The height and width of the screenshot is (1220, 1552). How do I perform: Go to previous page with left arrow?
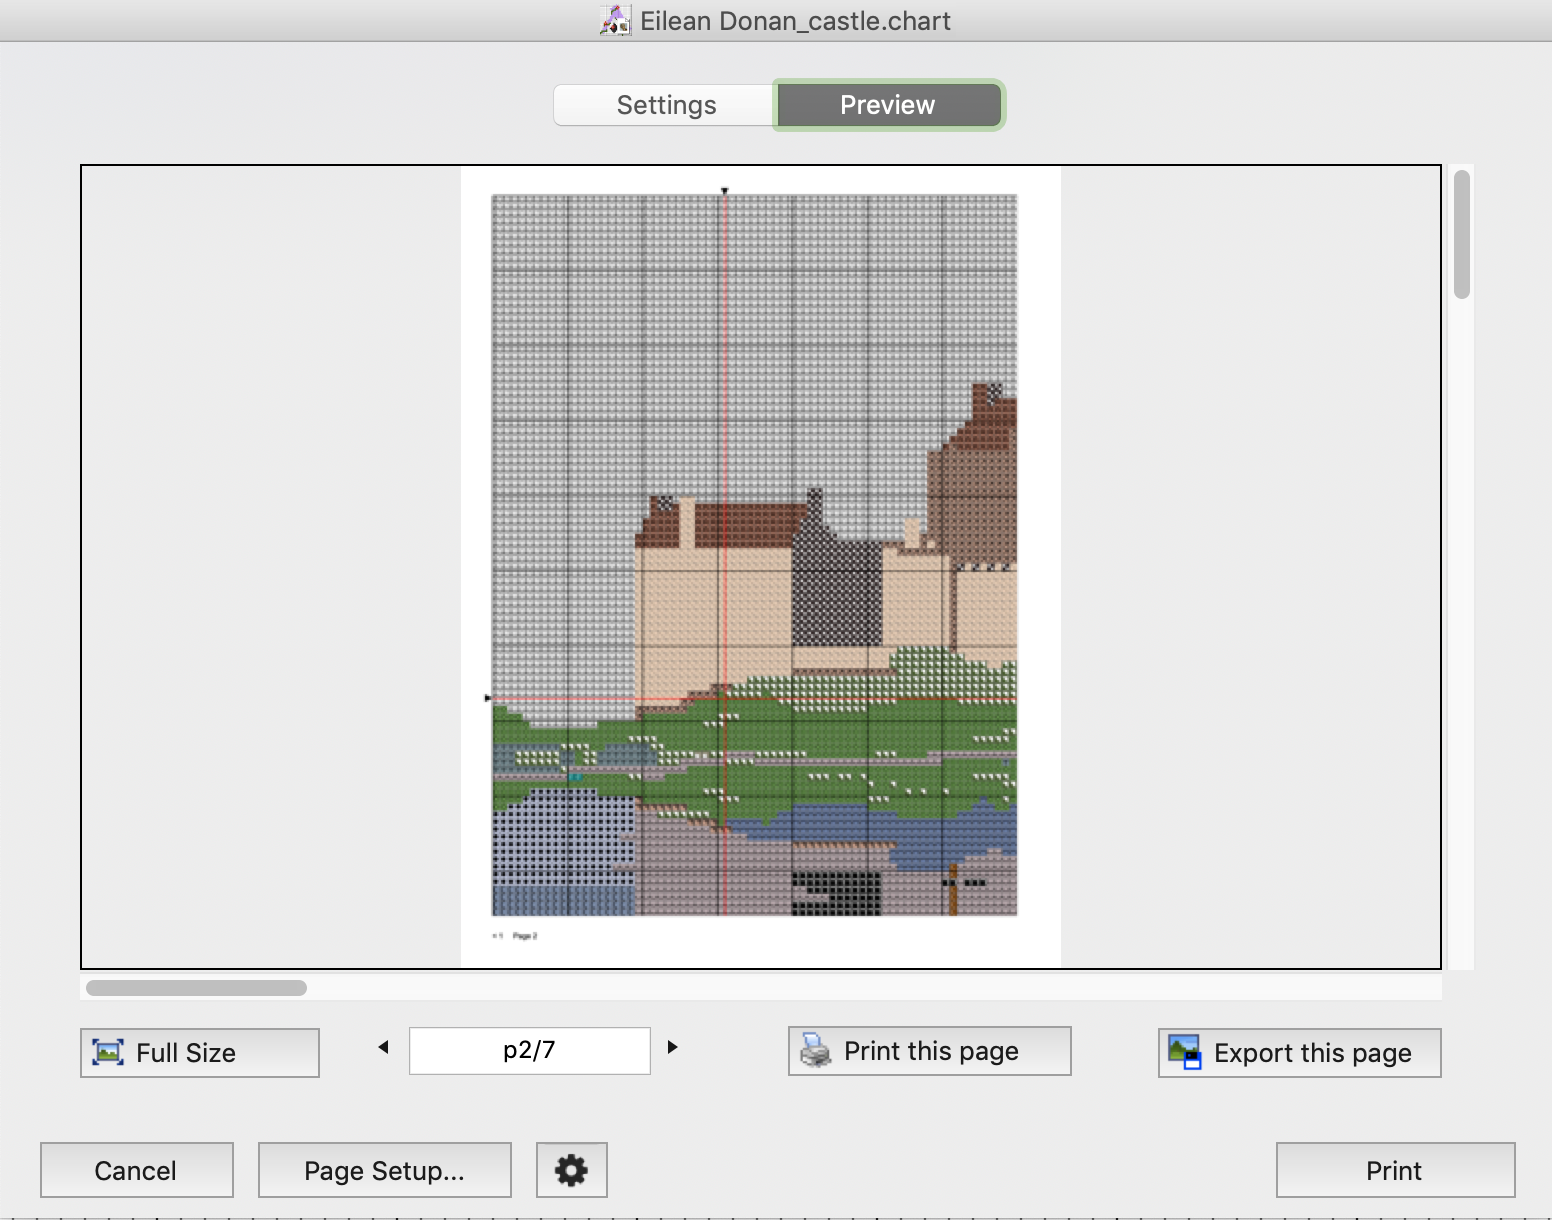(383, 1047)
